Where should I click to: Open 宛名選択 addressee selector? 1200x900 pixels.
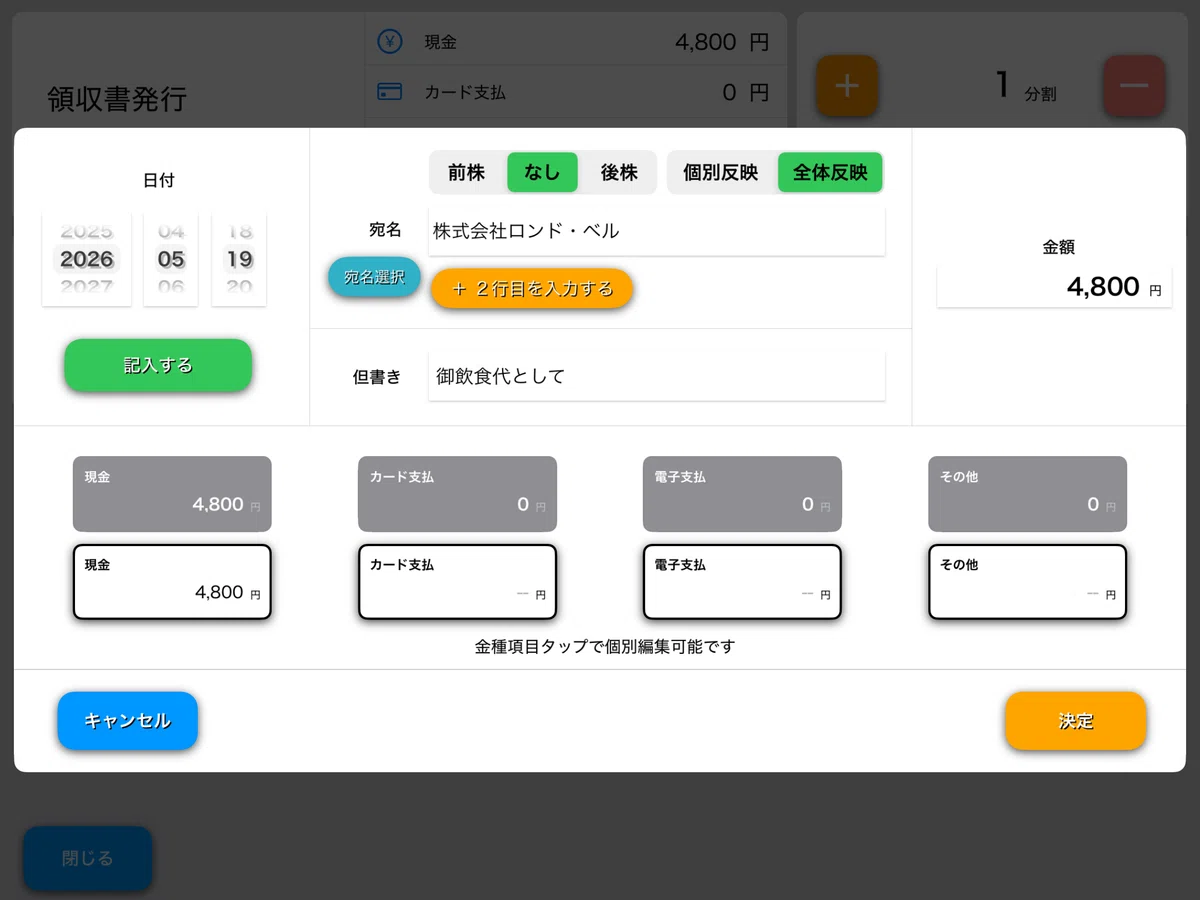pos(374,277)
